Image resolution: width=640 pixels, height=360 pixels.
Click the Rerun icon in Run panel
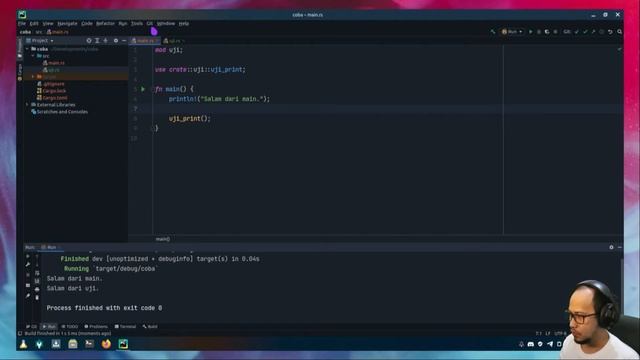[x=28, y=257]
